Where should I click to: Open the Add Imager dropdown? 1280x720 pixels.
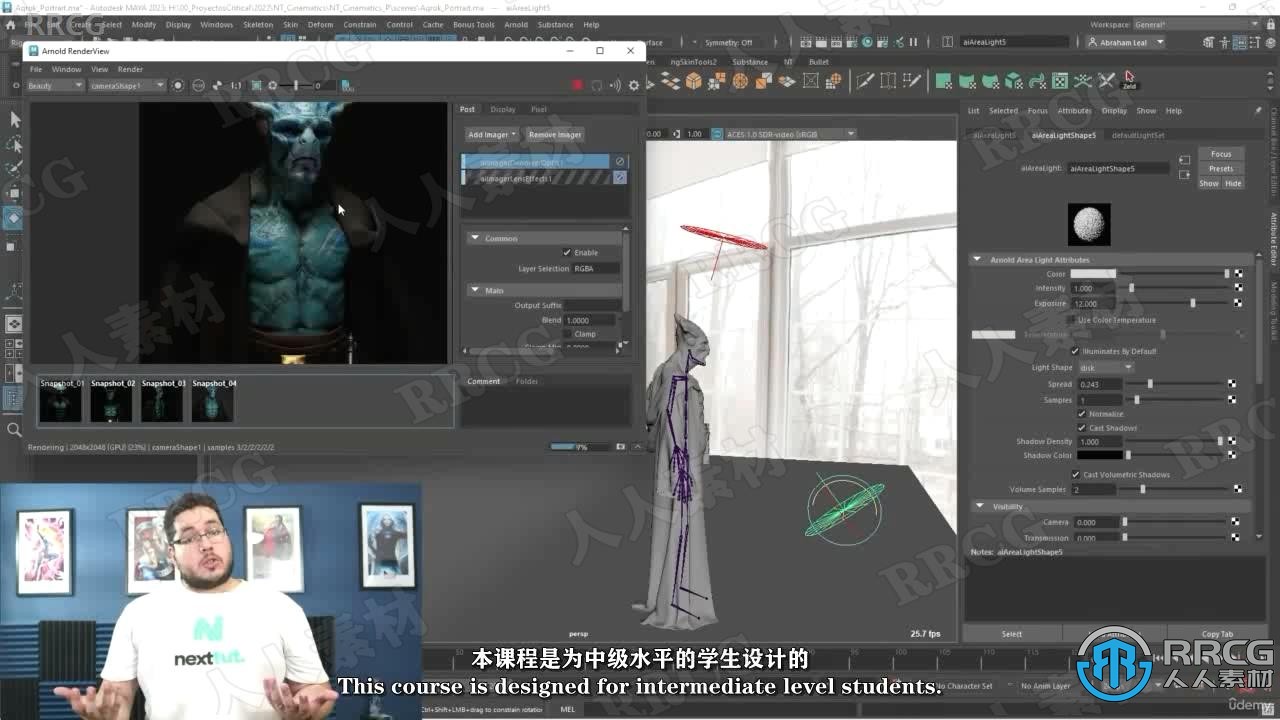[491, 135]
